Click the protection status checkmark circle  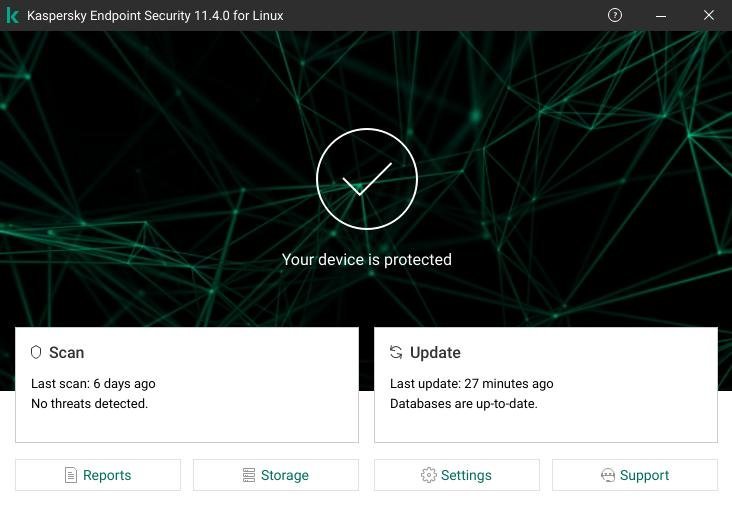366,179
